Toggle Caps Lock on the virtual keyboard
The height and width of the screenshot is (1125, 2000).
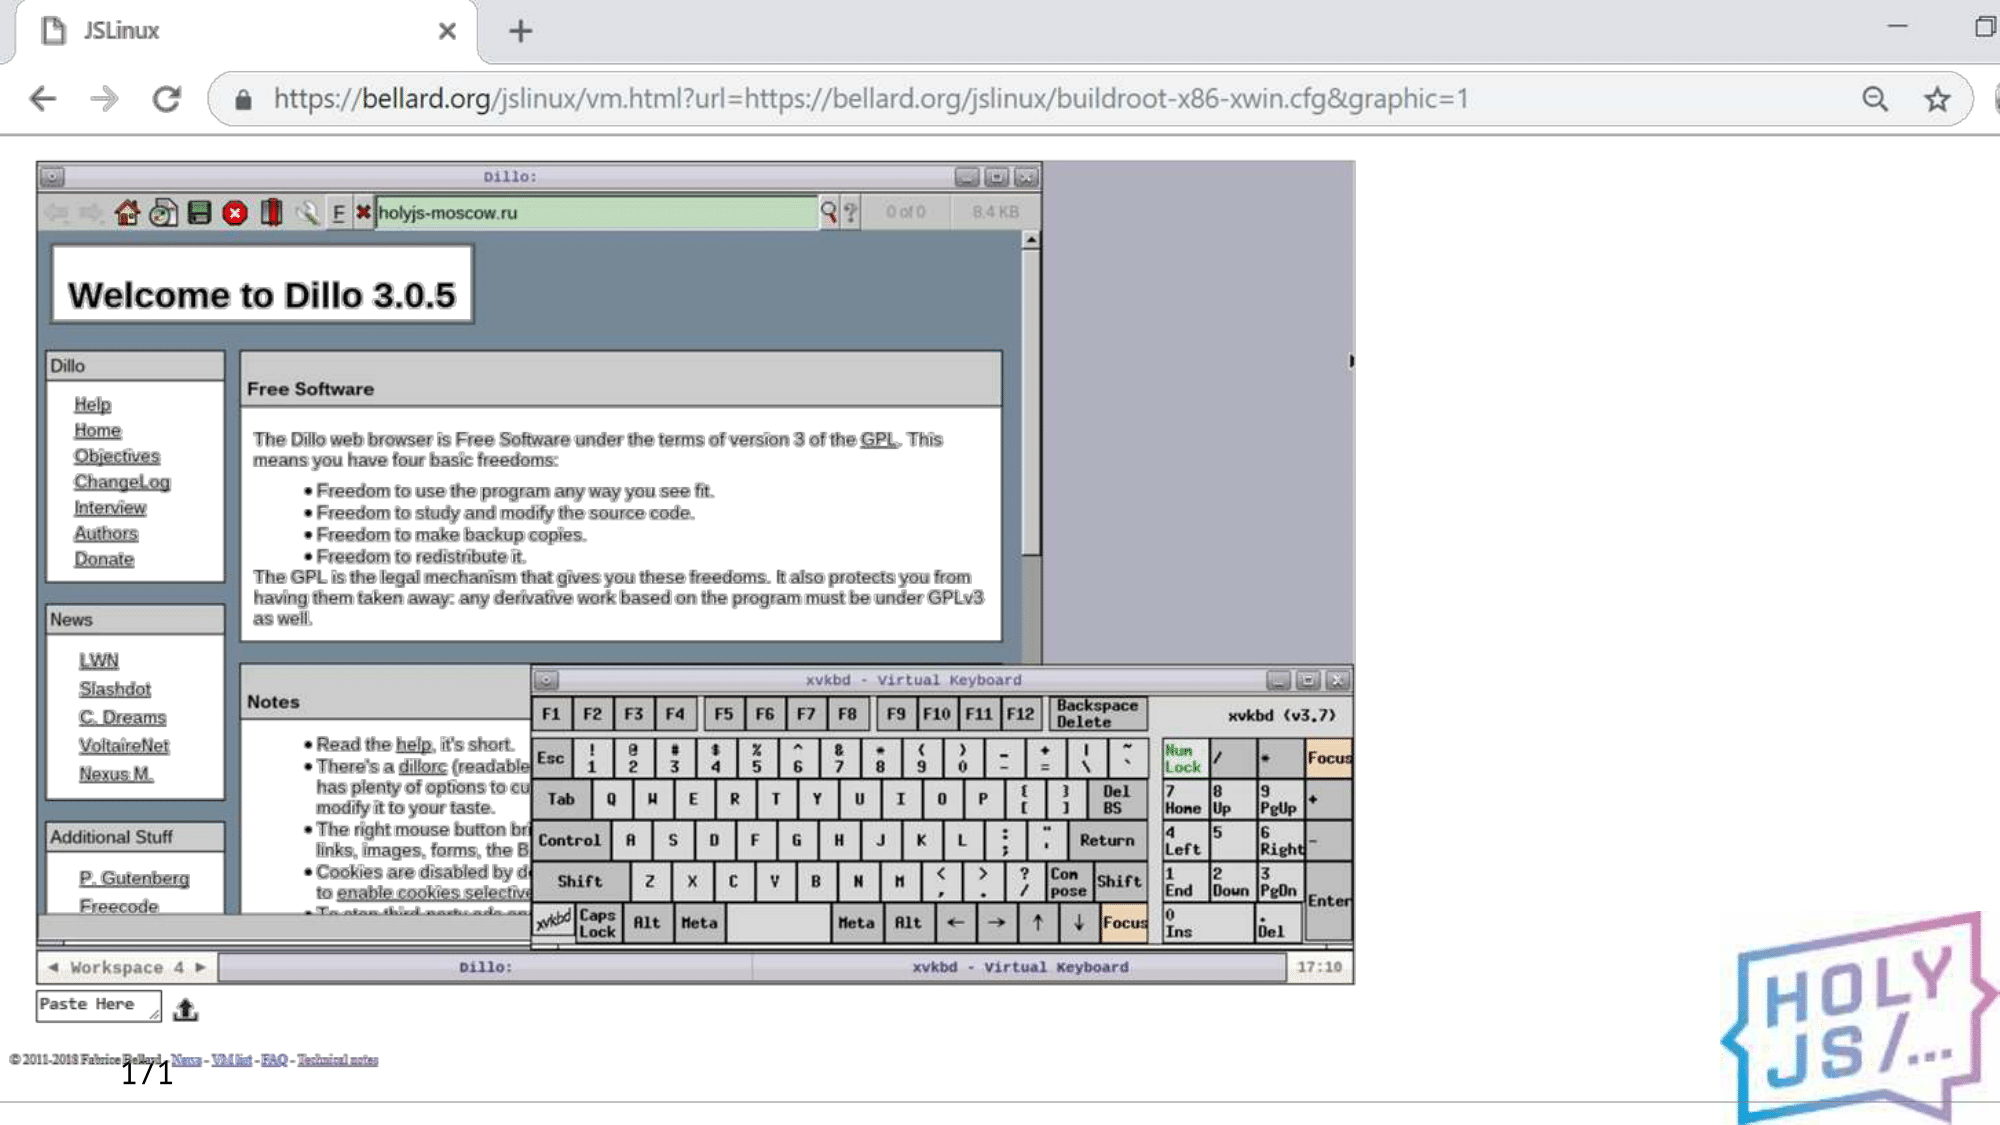597,922
